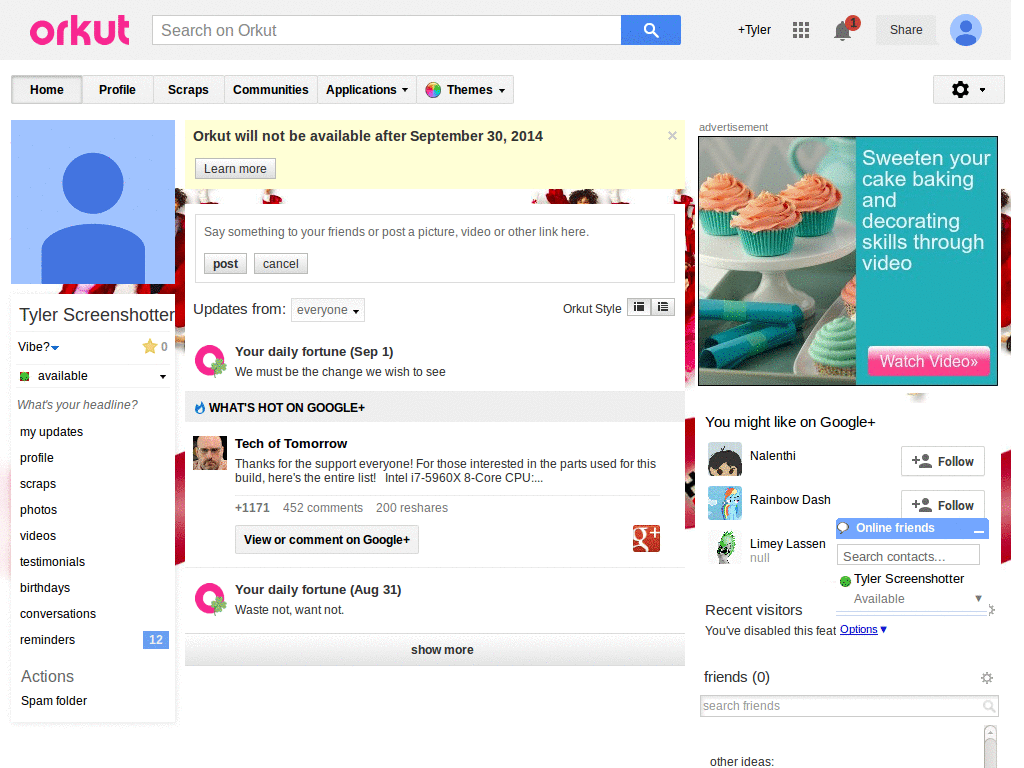Click the post button
Viewport: 1024px width, 768px height.
pyautogui.click(x=225, y=264)
